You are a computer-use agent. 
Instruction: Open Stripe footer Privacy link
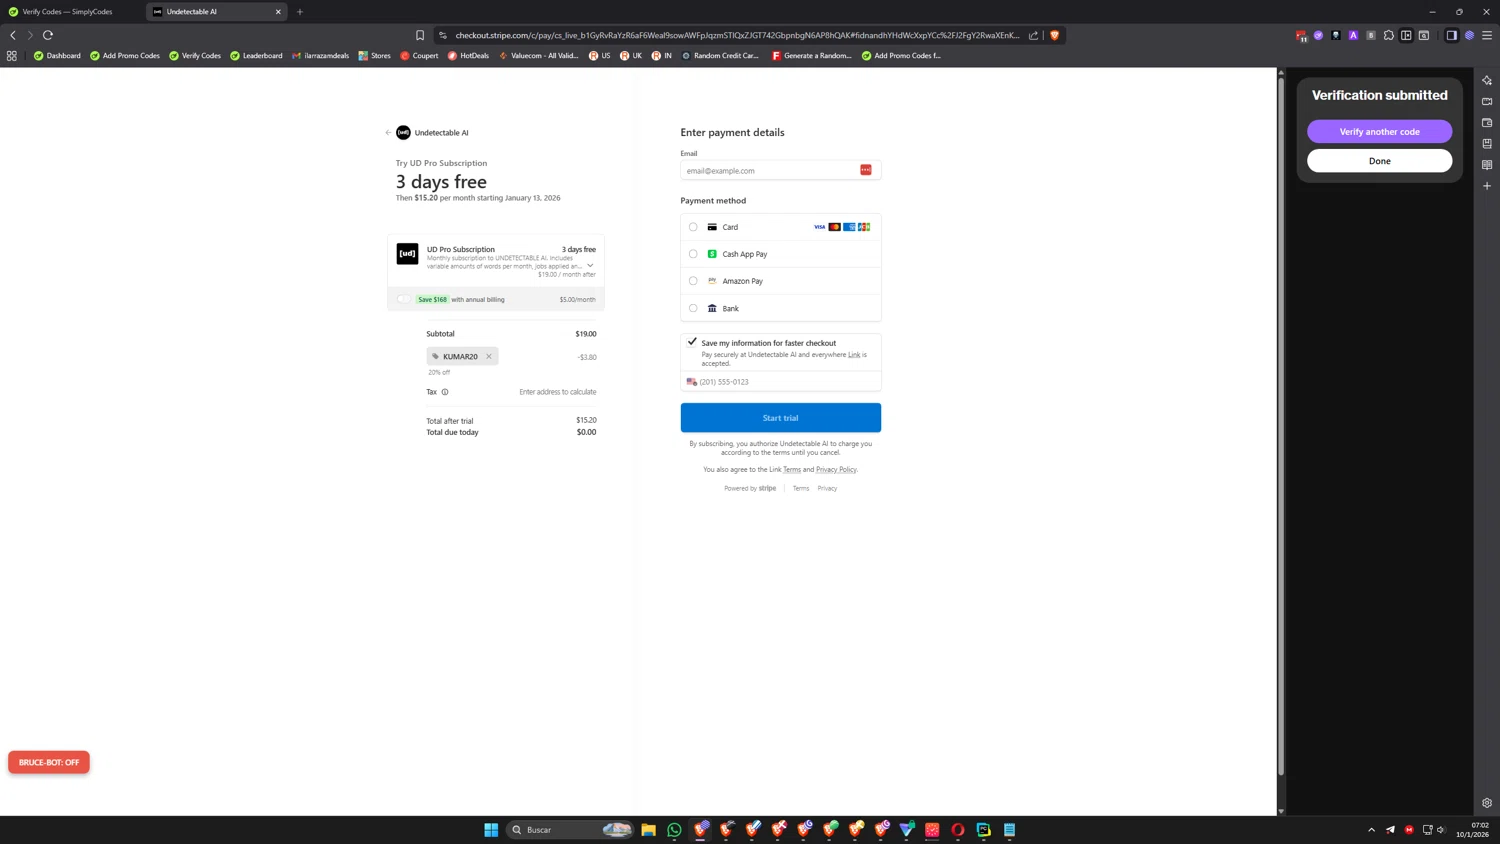click(x=827, y=488)
